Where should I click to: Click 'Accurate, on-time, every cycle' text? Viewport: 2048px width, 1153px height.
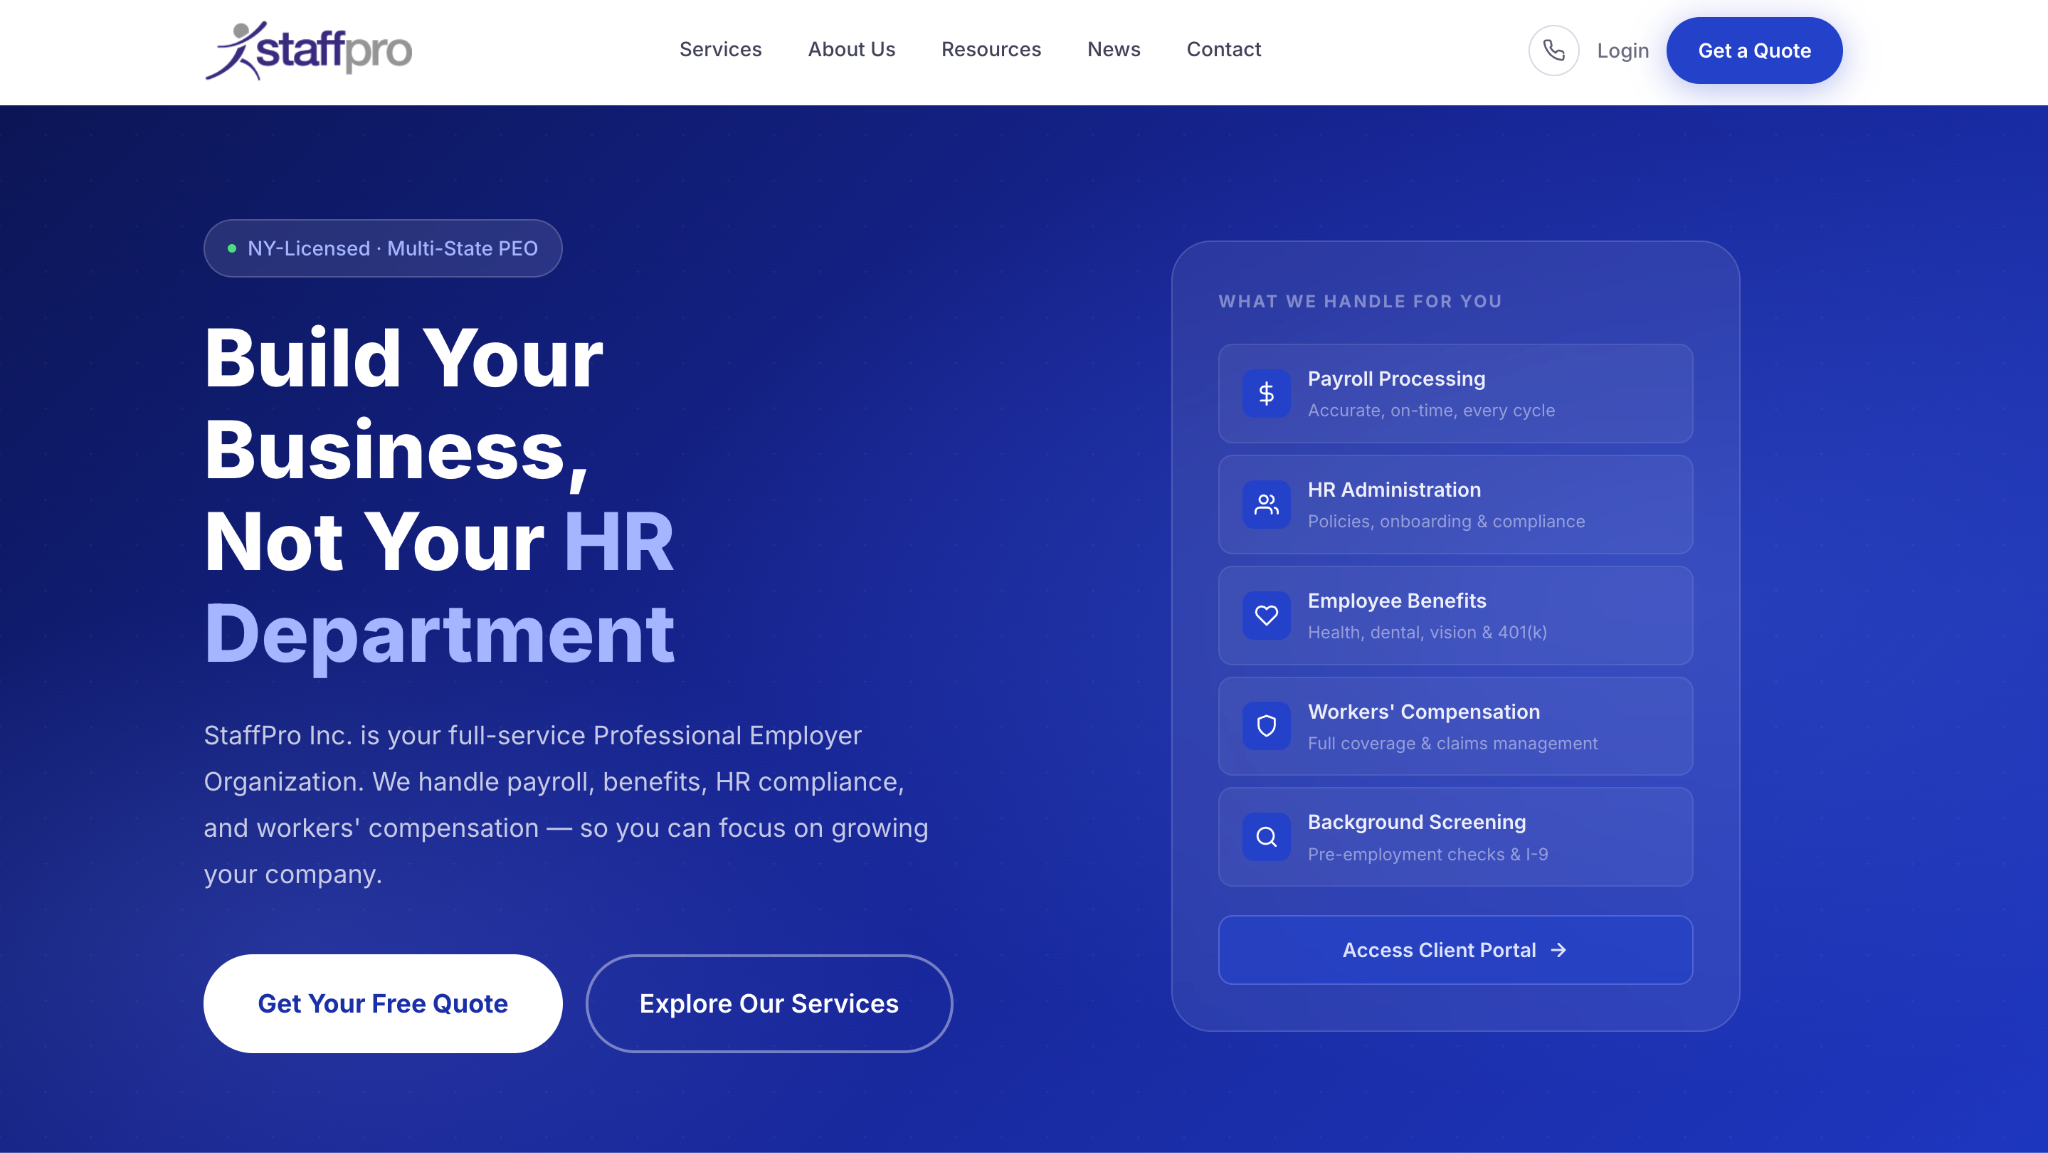coord(1431,410)
